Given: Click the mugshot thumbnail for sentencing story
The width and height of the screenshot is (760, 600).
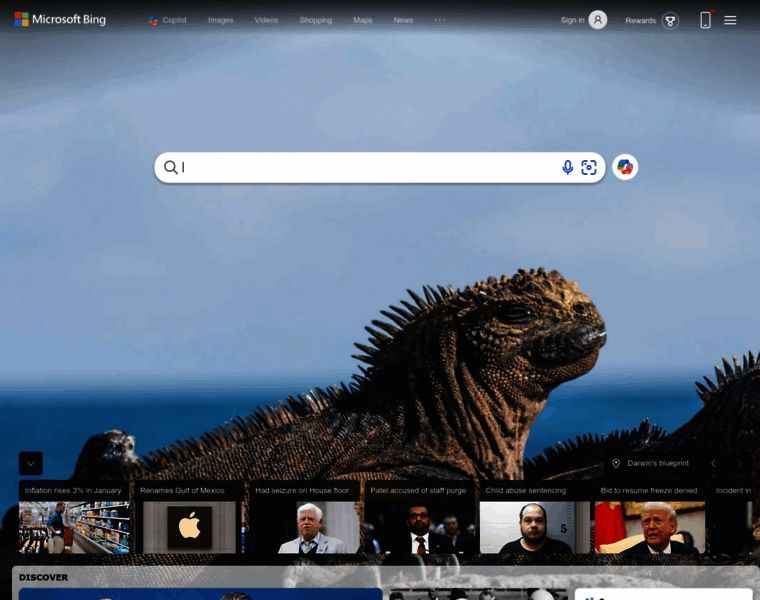Looking at the screenshot, I should (x=535, y=527).
